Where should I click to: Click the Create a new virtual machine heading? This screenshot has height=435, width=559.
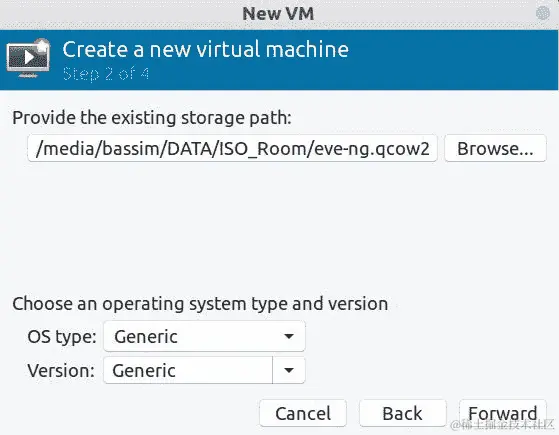coord(206,49)
